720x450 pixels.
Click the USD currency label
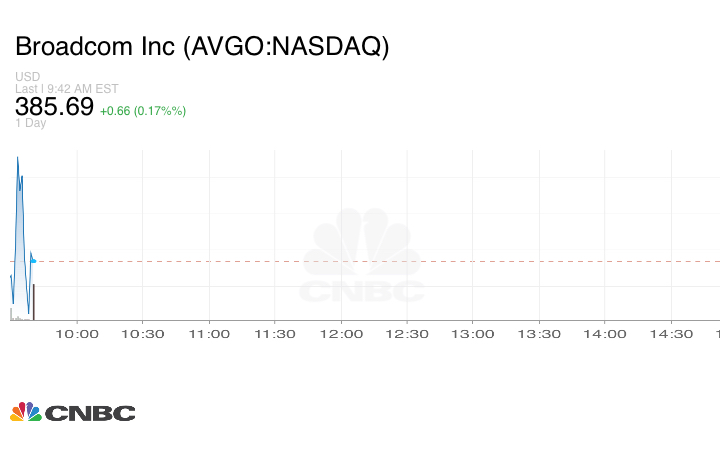tap(27, 77)
